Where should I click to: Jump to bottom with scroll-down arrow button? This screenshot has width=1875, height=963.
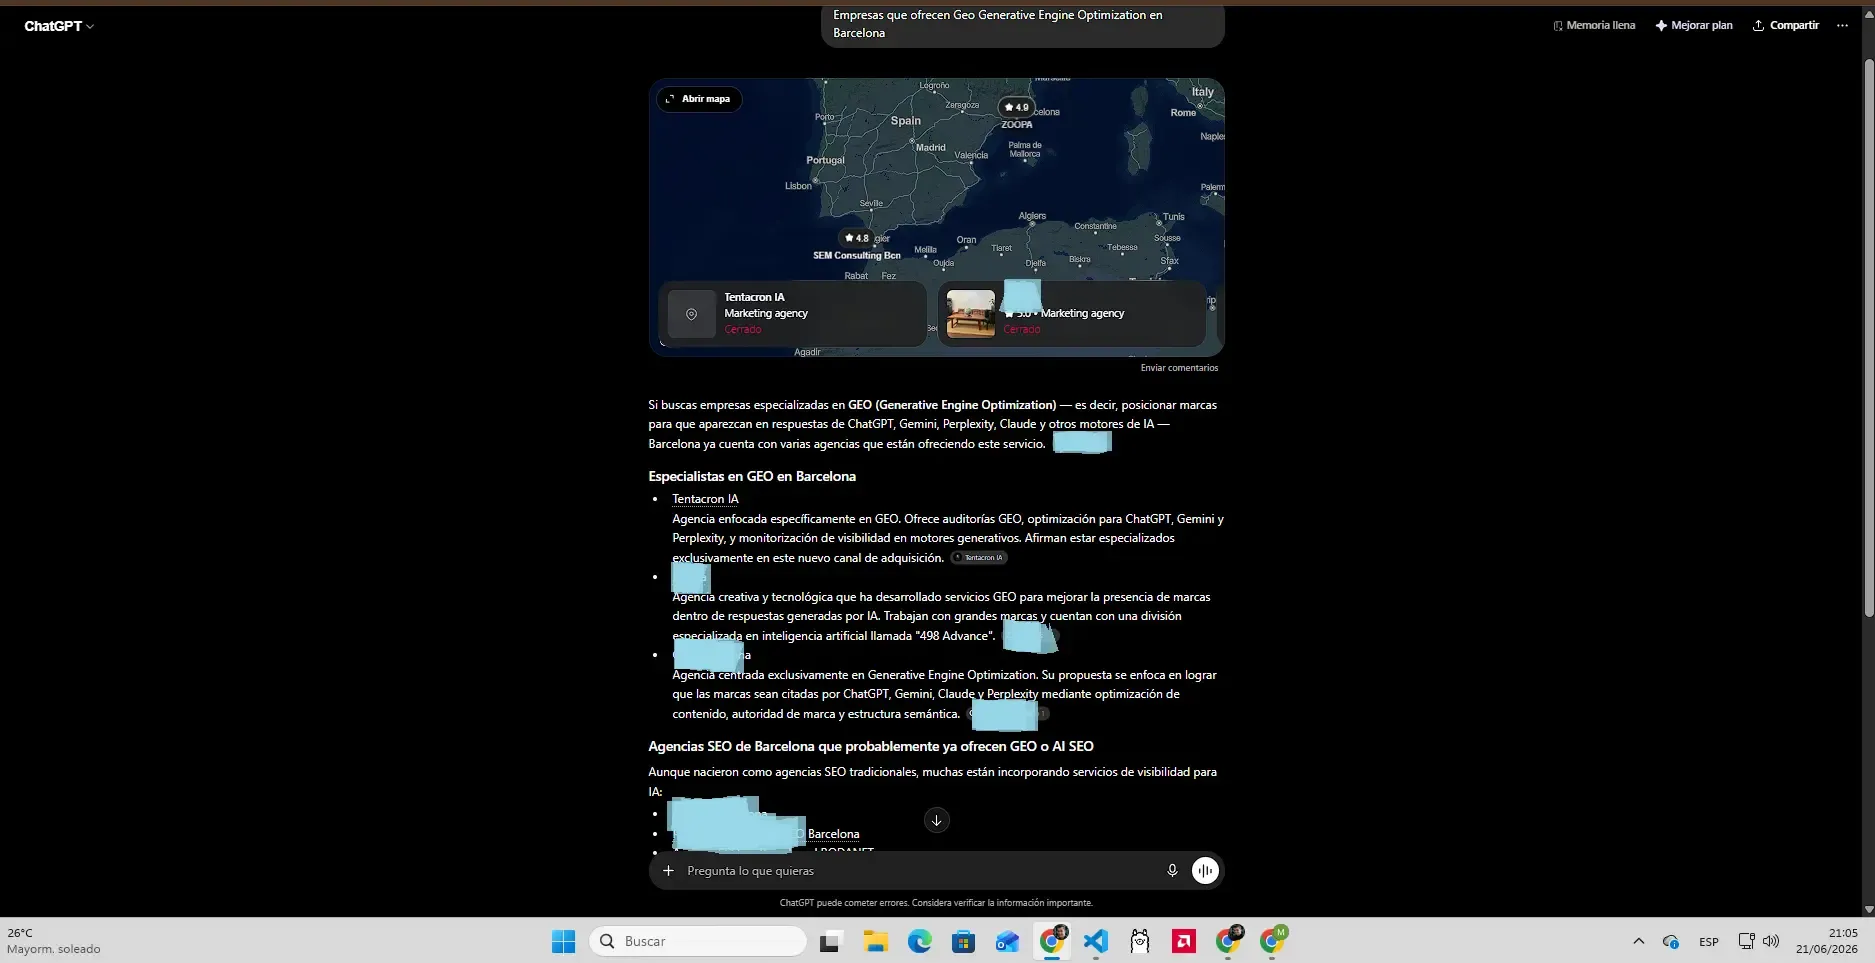pyautogui.click(x=936, y=820)
